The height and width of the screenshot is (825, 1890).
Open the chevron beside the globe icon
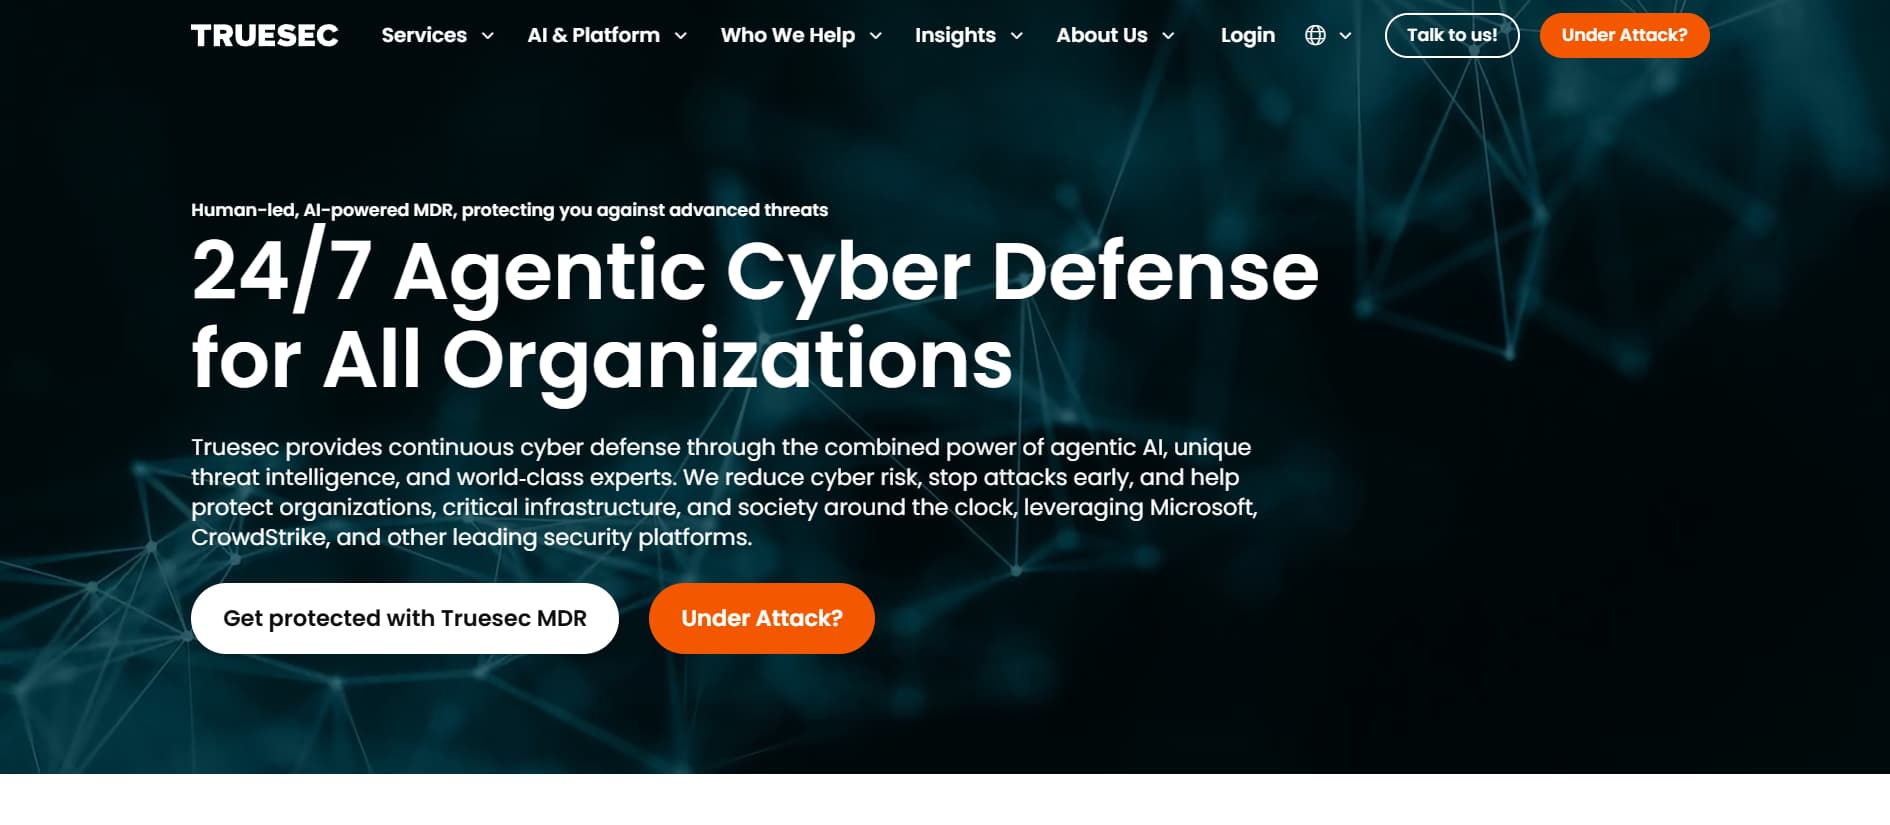click(1346, 36)
